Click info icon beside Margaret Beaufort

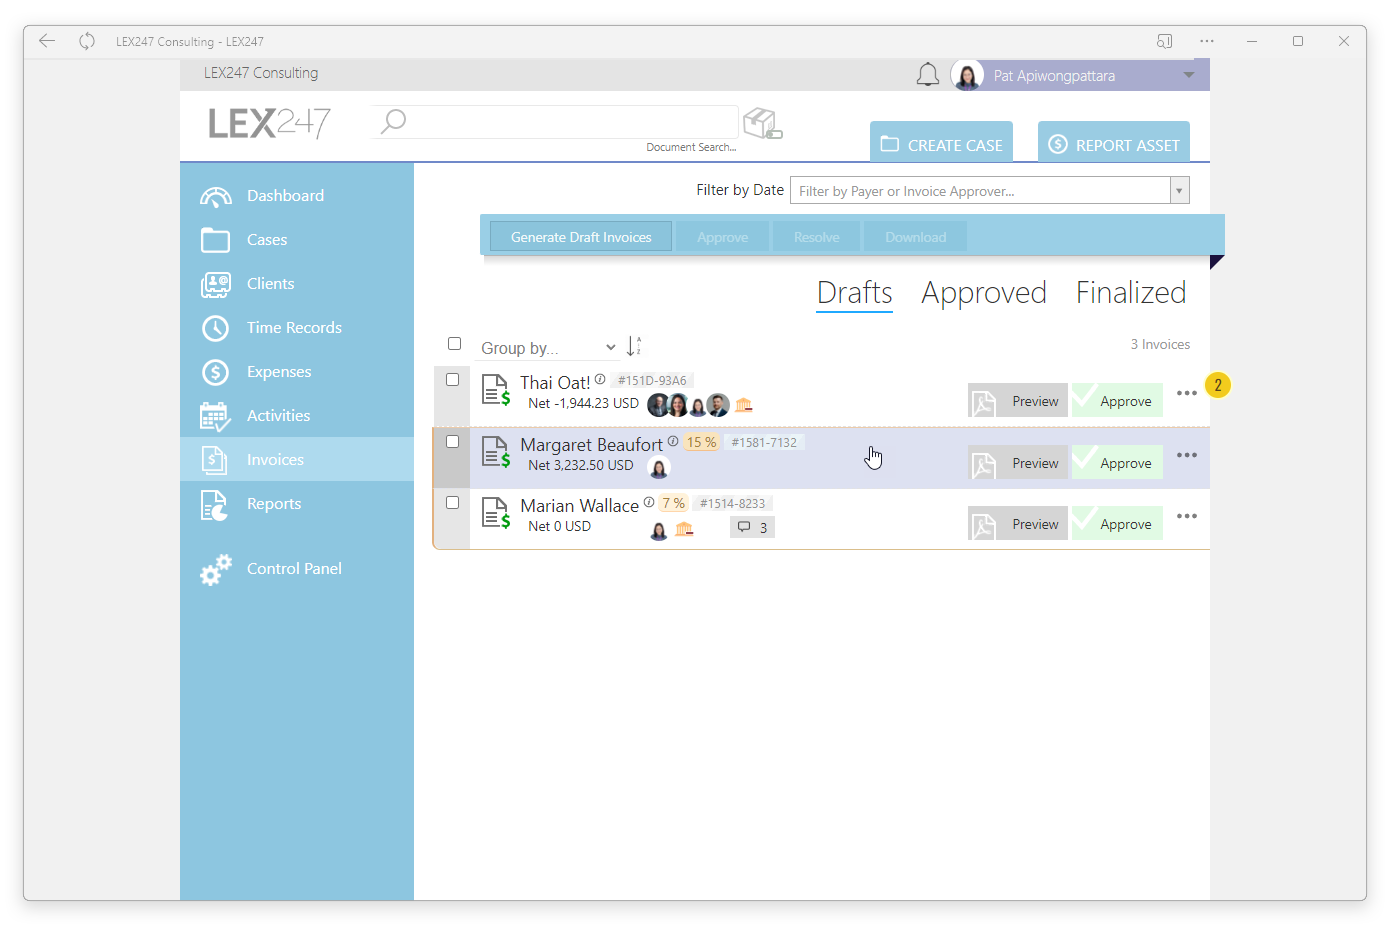(673, 441)
